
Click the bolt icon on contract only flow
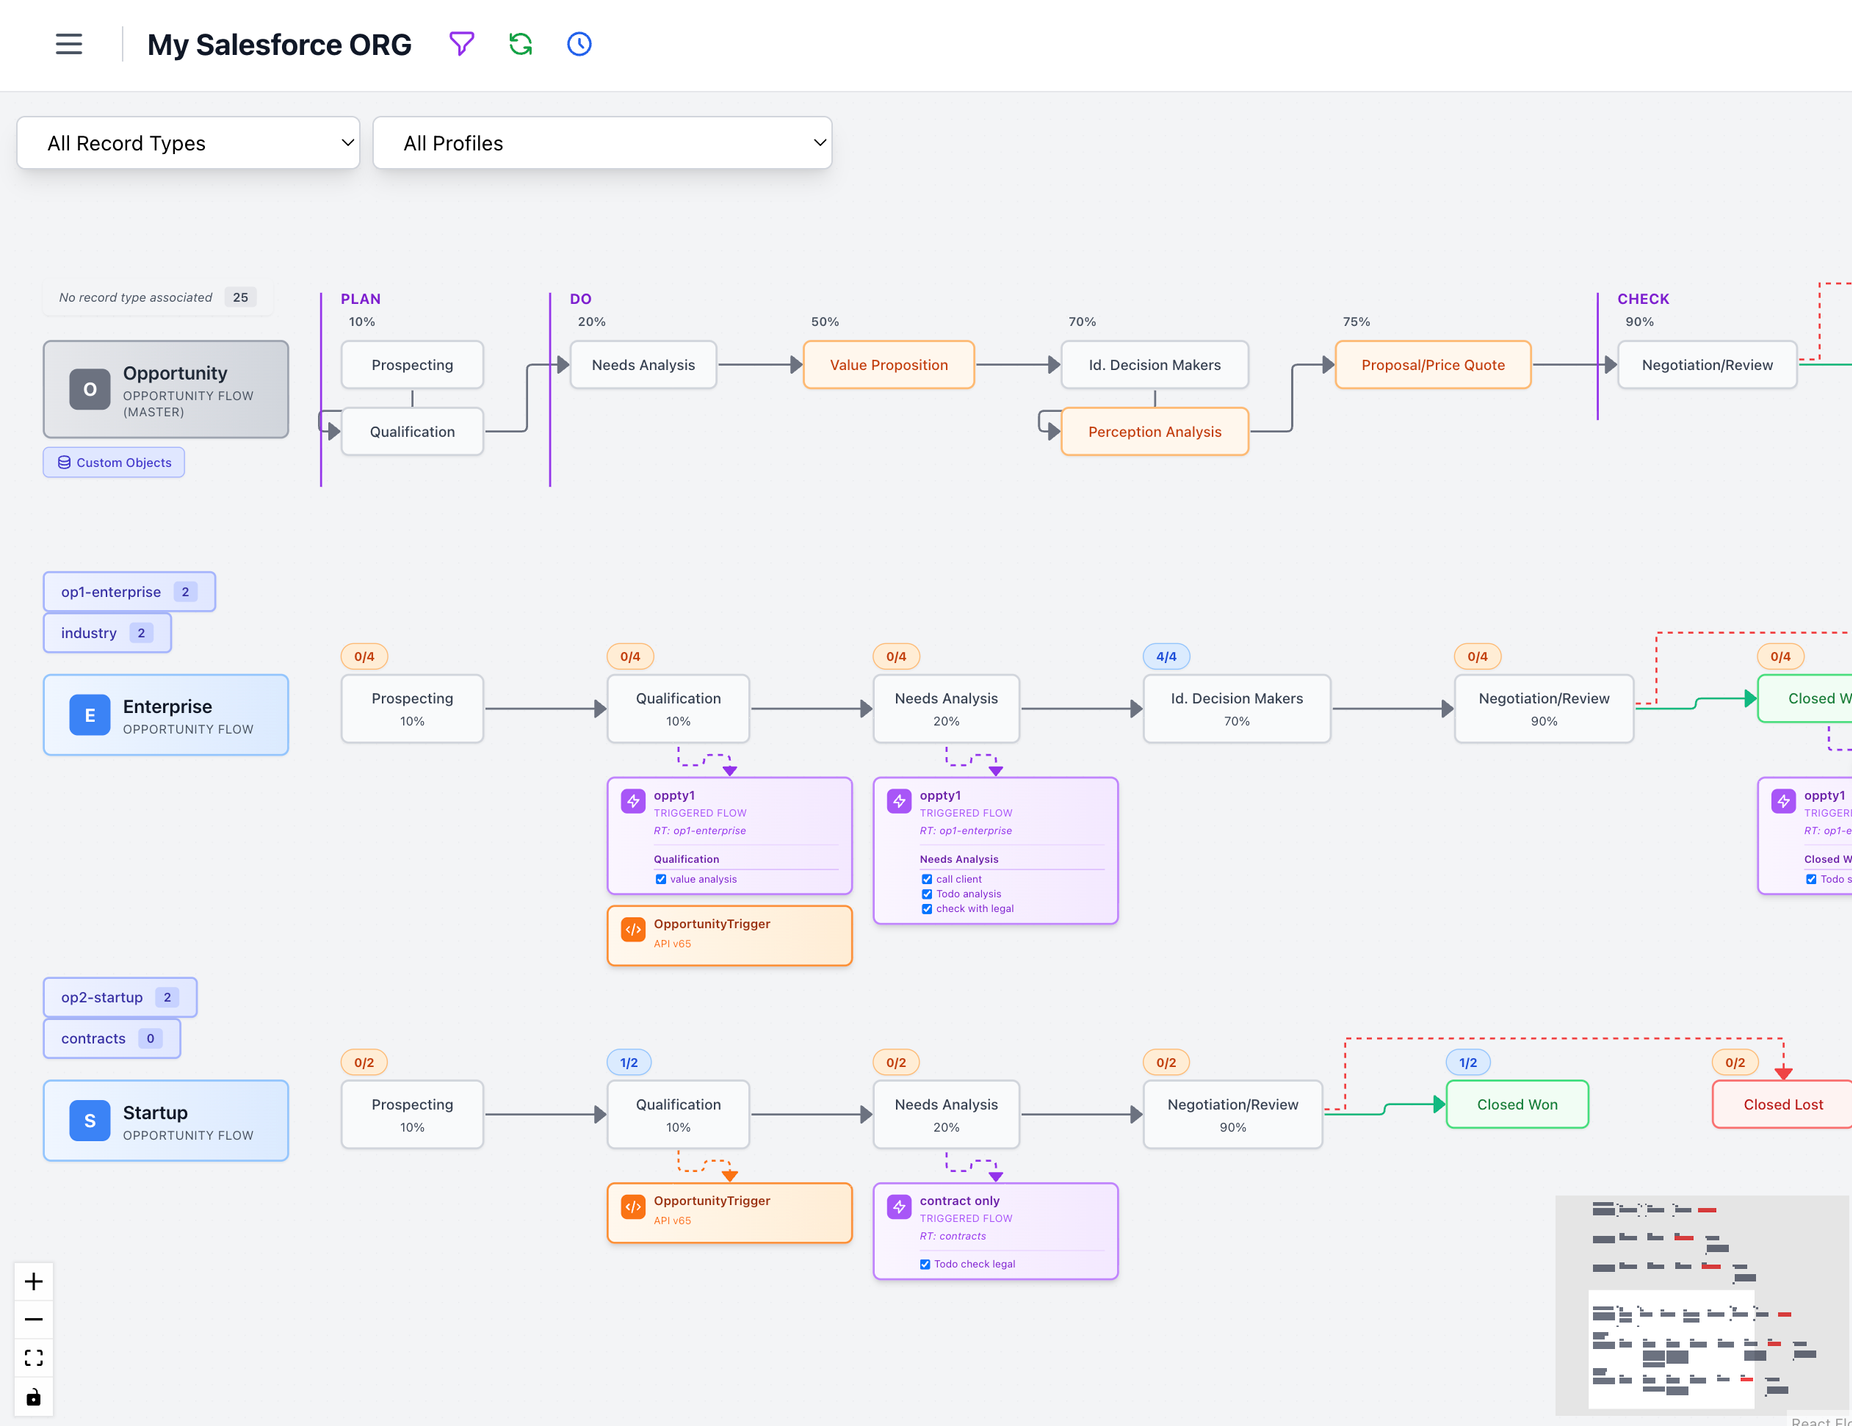coord(899,1207)
